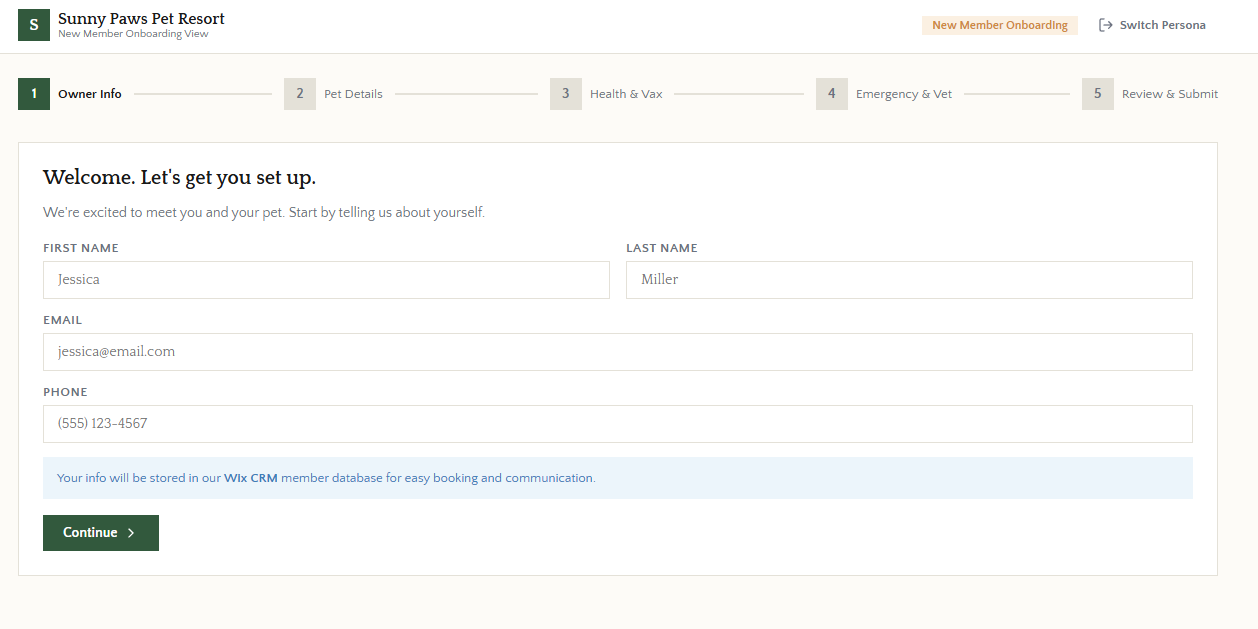1258x629 pixels.
Task: Click the New Member Onboarding View subtitle
Action: 133,34
